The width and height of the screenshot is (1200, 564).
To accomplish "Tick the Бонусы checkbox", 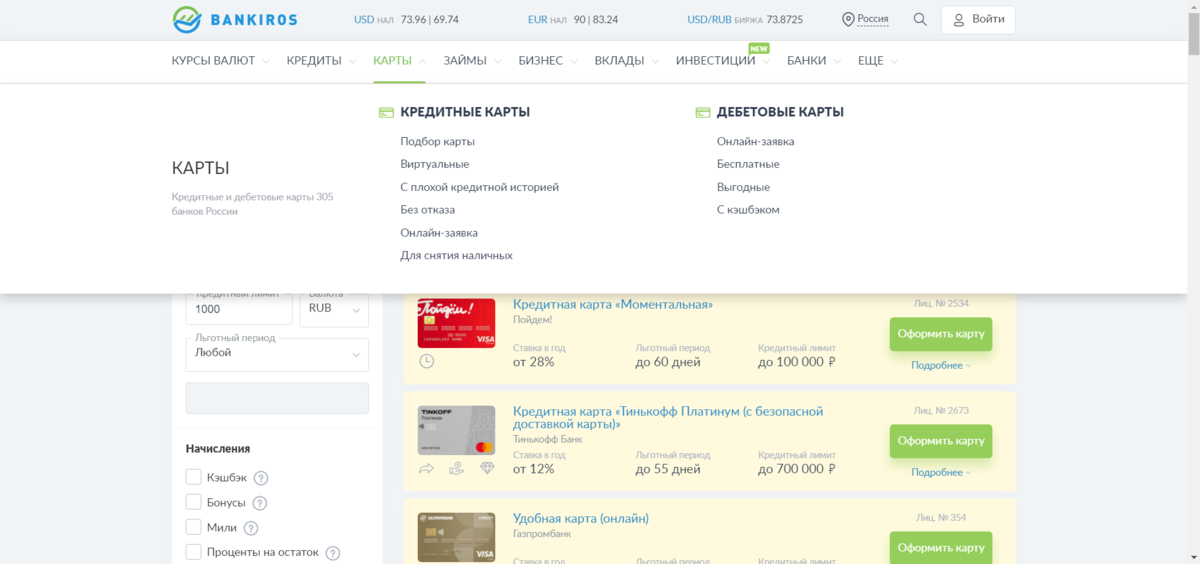I will 194,502.
